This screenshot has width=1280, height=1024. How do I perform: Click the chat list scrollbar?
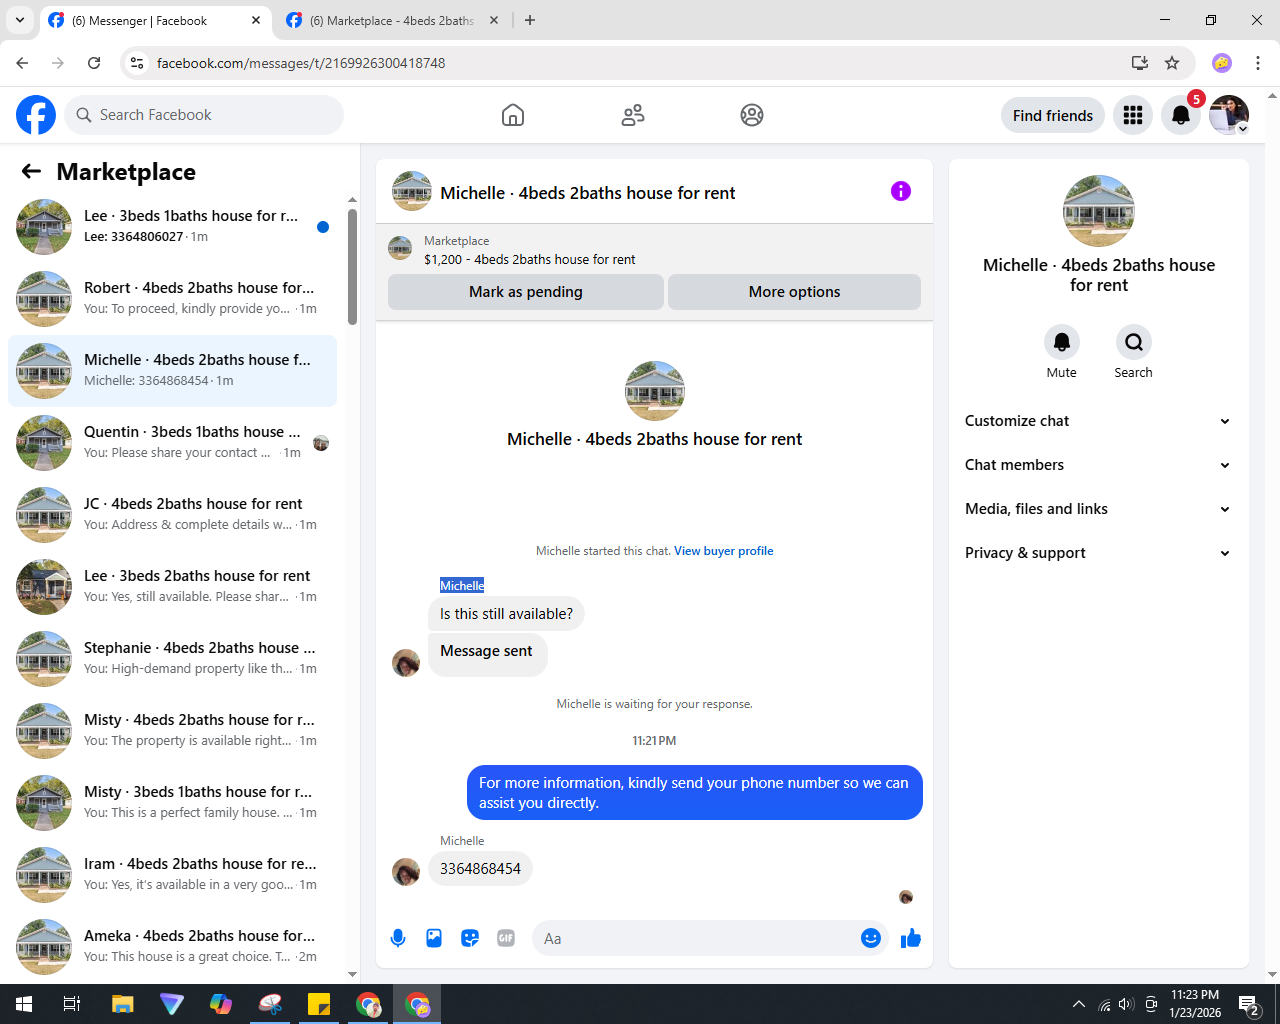pyautogui.click(x=352, y=266)
